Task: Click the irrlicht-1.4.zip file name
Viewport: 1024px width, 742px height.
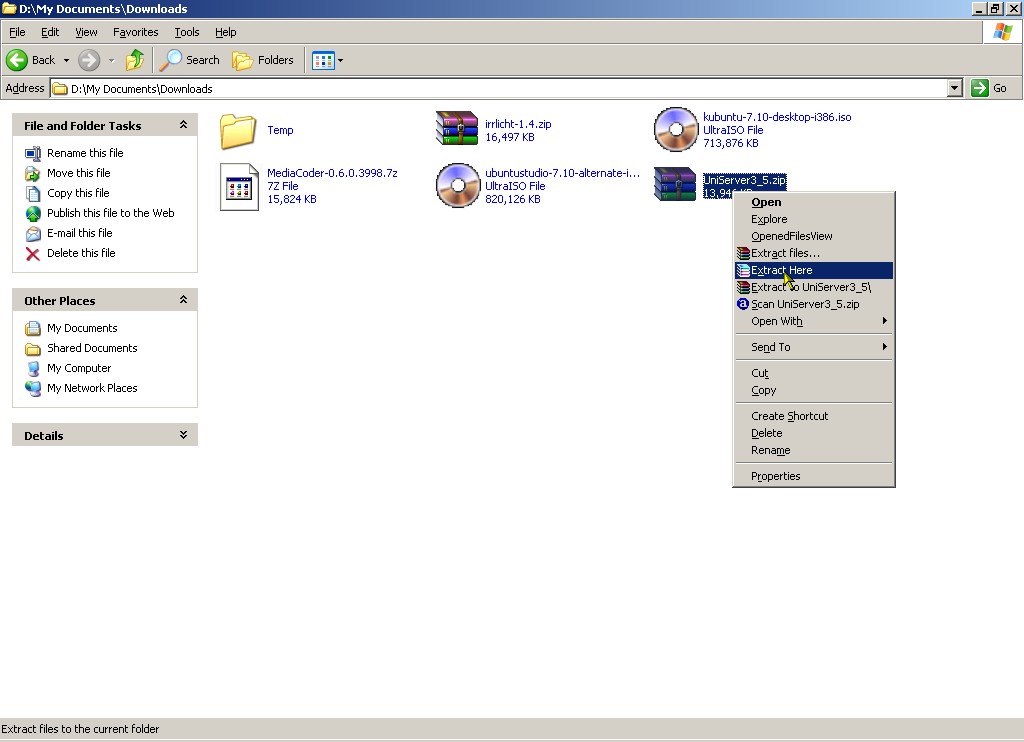Action: click(x=518, y=124)
